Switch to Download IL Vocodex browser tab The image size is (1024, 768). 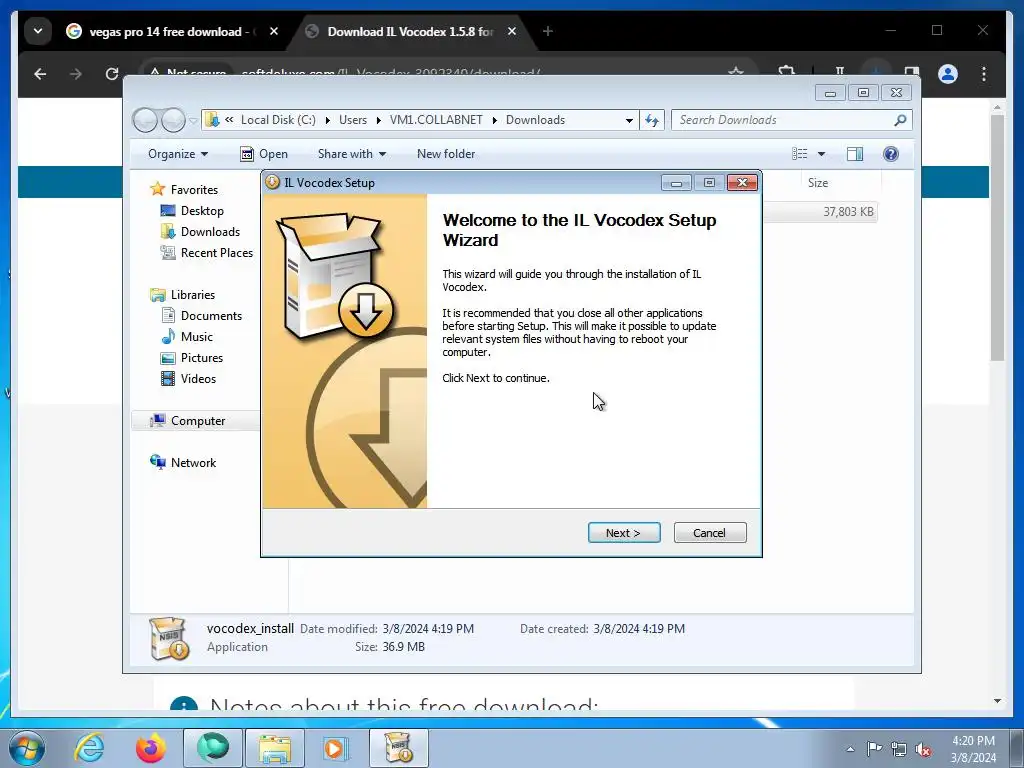[x=409, y=31]
